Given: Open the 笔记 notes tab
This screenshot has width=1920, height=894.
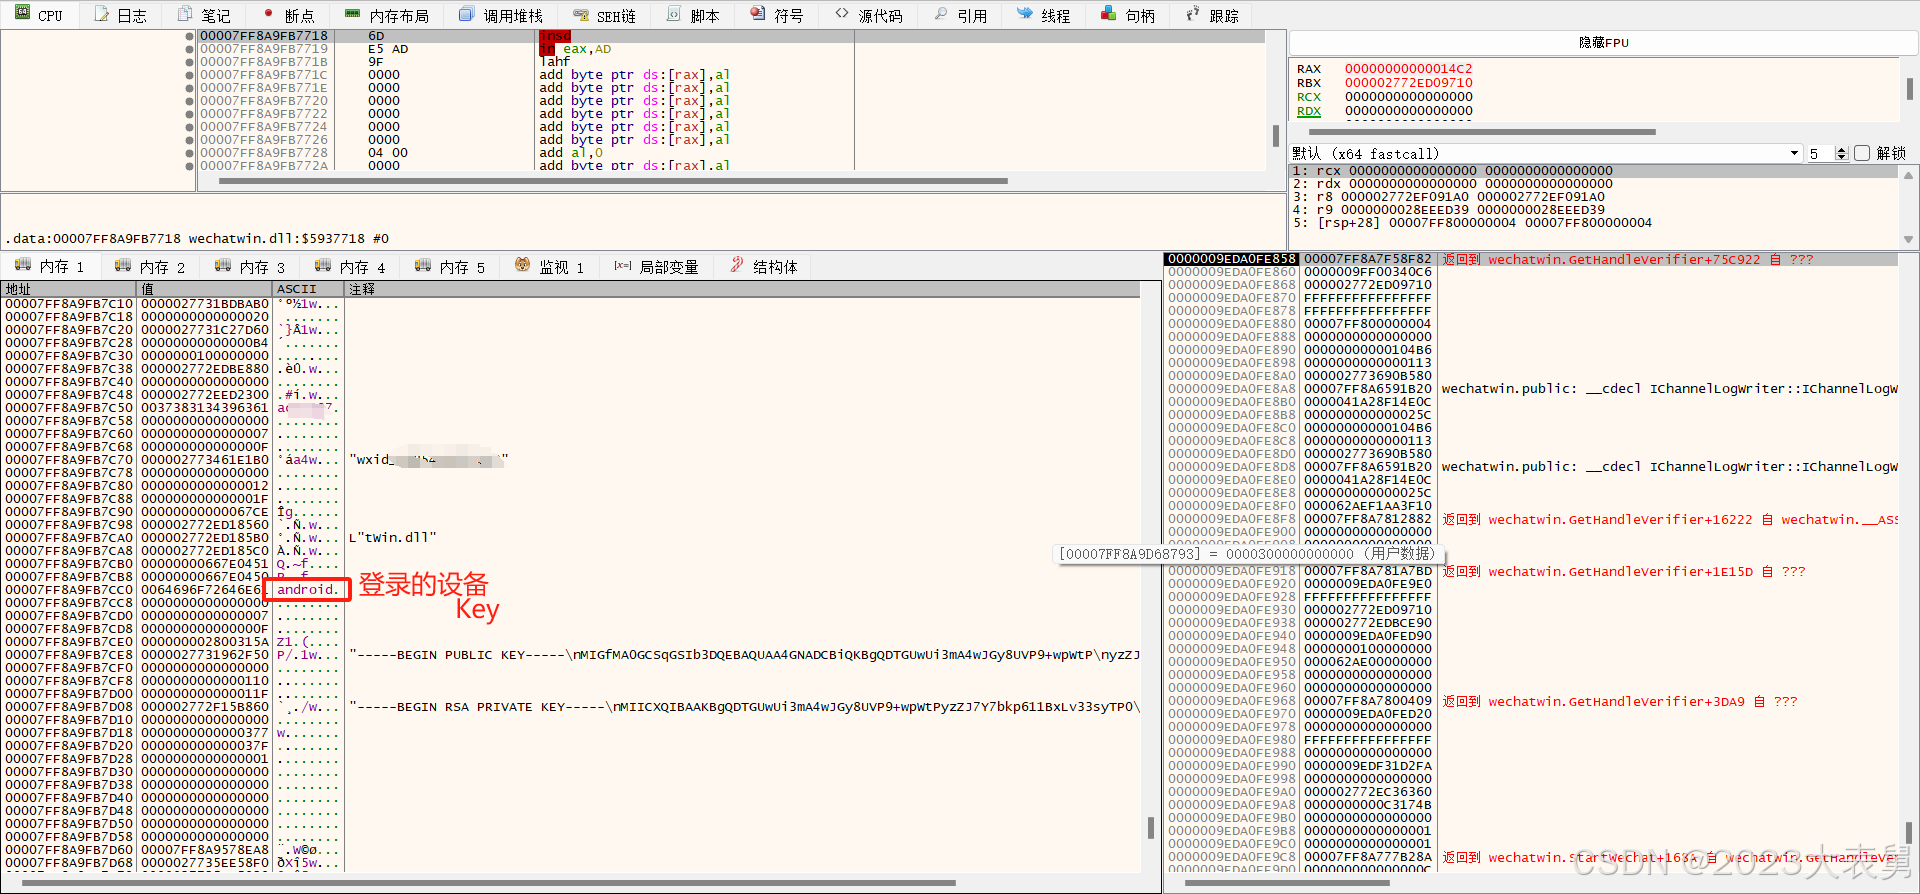Looking at the screenshot, I should [204, 15].
